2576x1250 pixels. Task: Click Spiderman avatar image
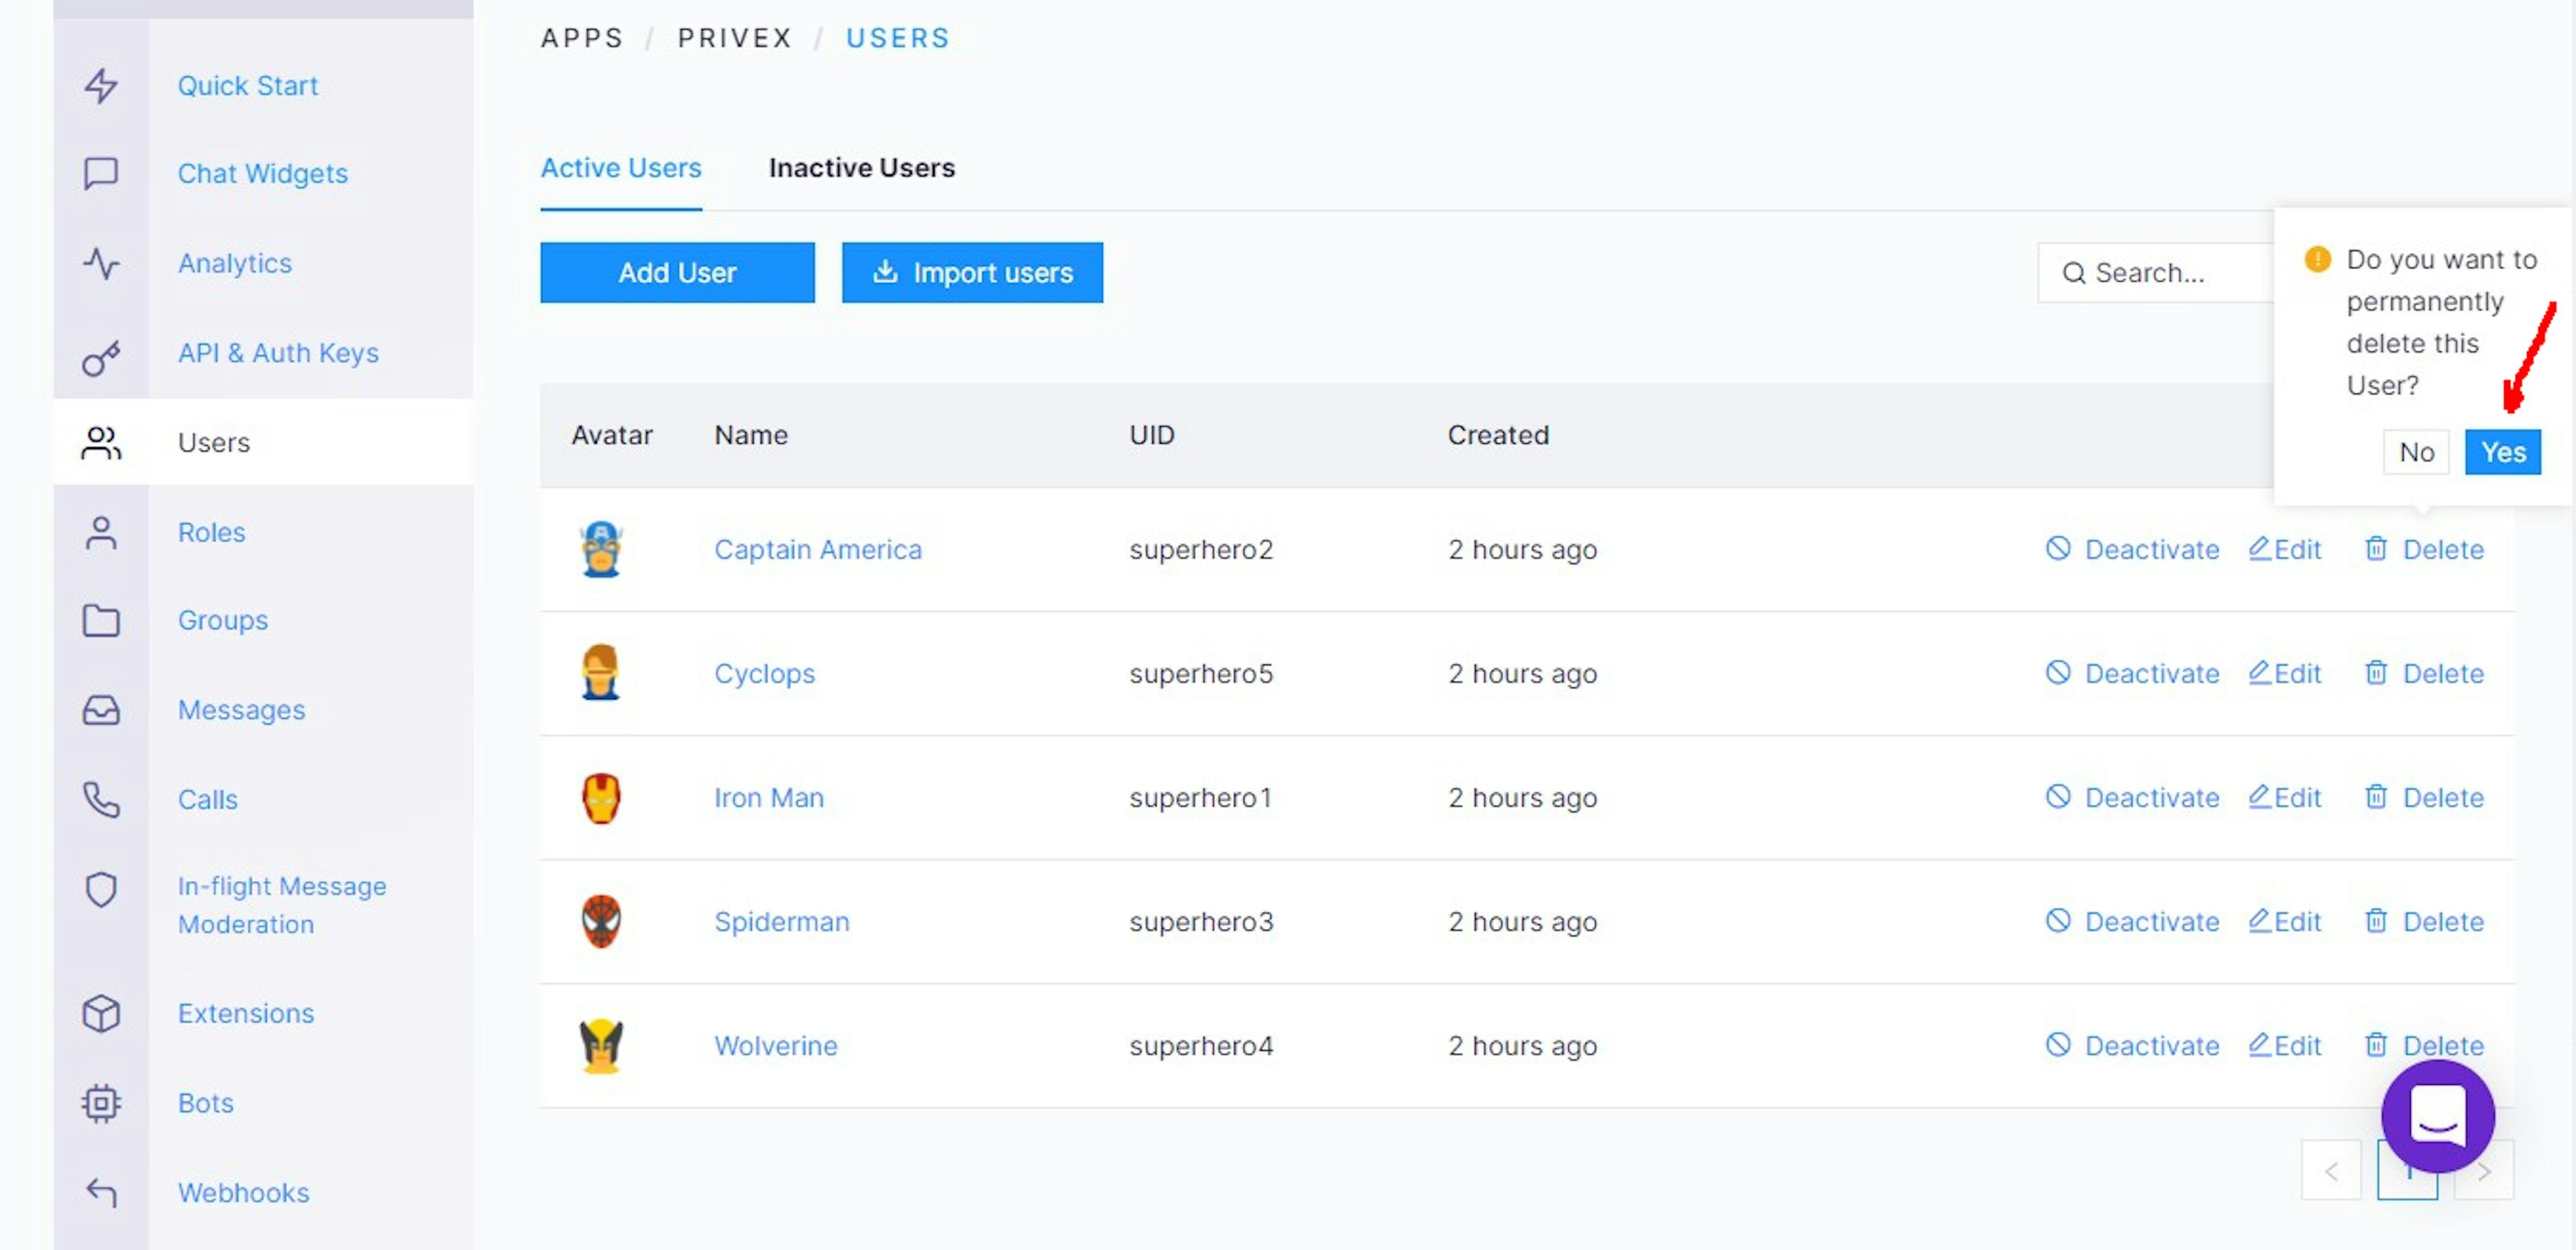601,922
